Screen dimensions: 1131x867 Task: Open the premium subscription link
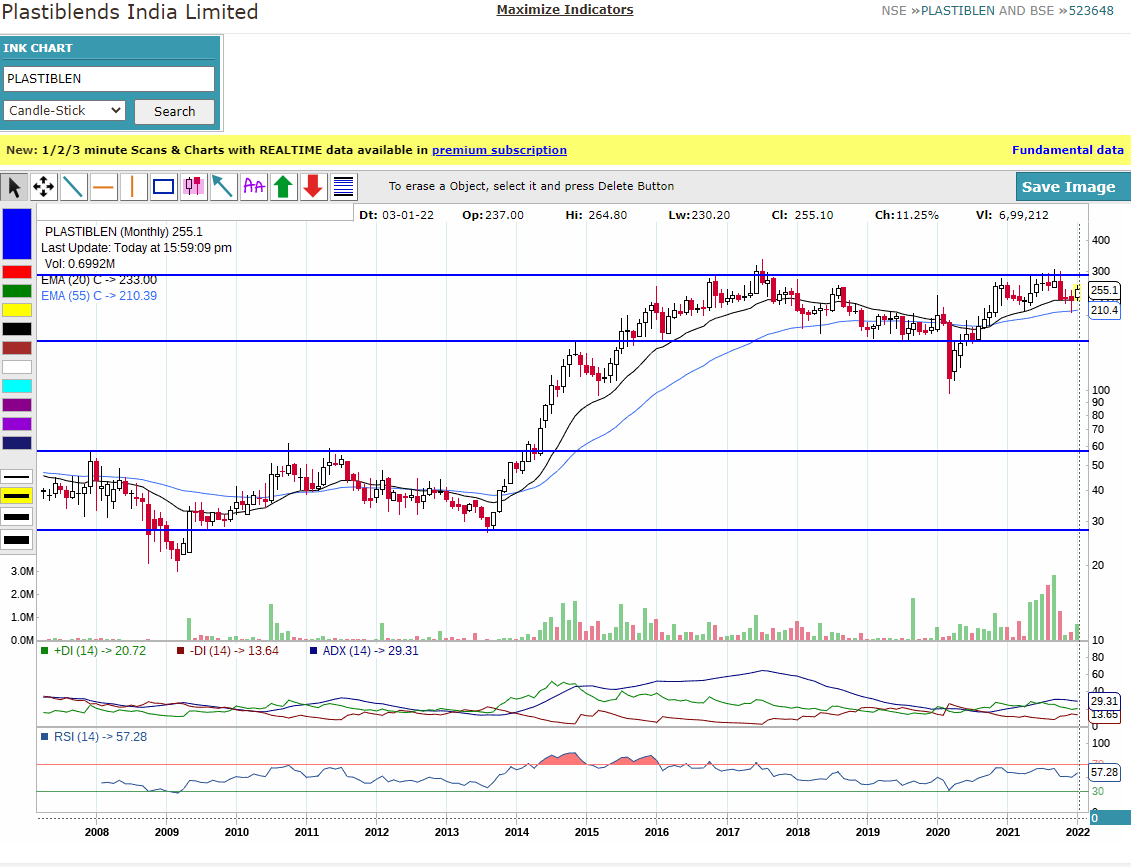[x=499, y=150]
